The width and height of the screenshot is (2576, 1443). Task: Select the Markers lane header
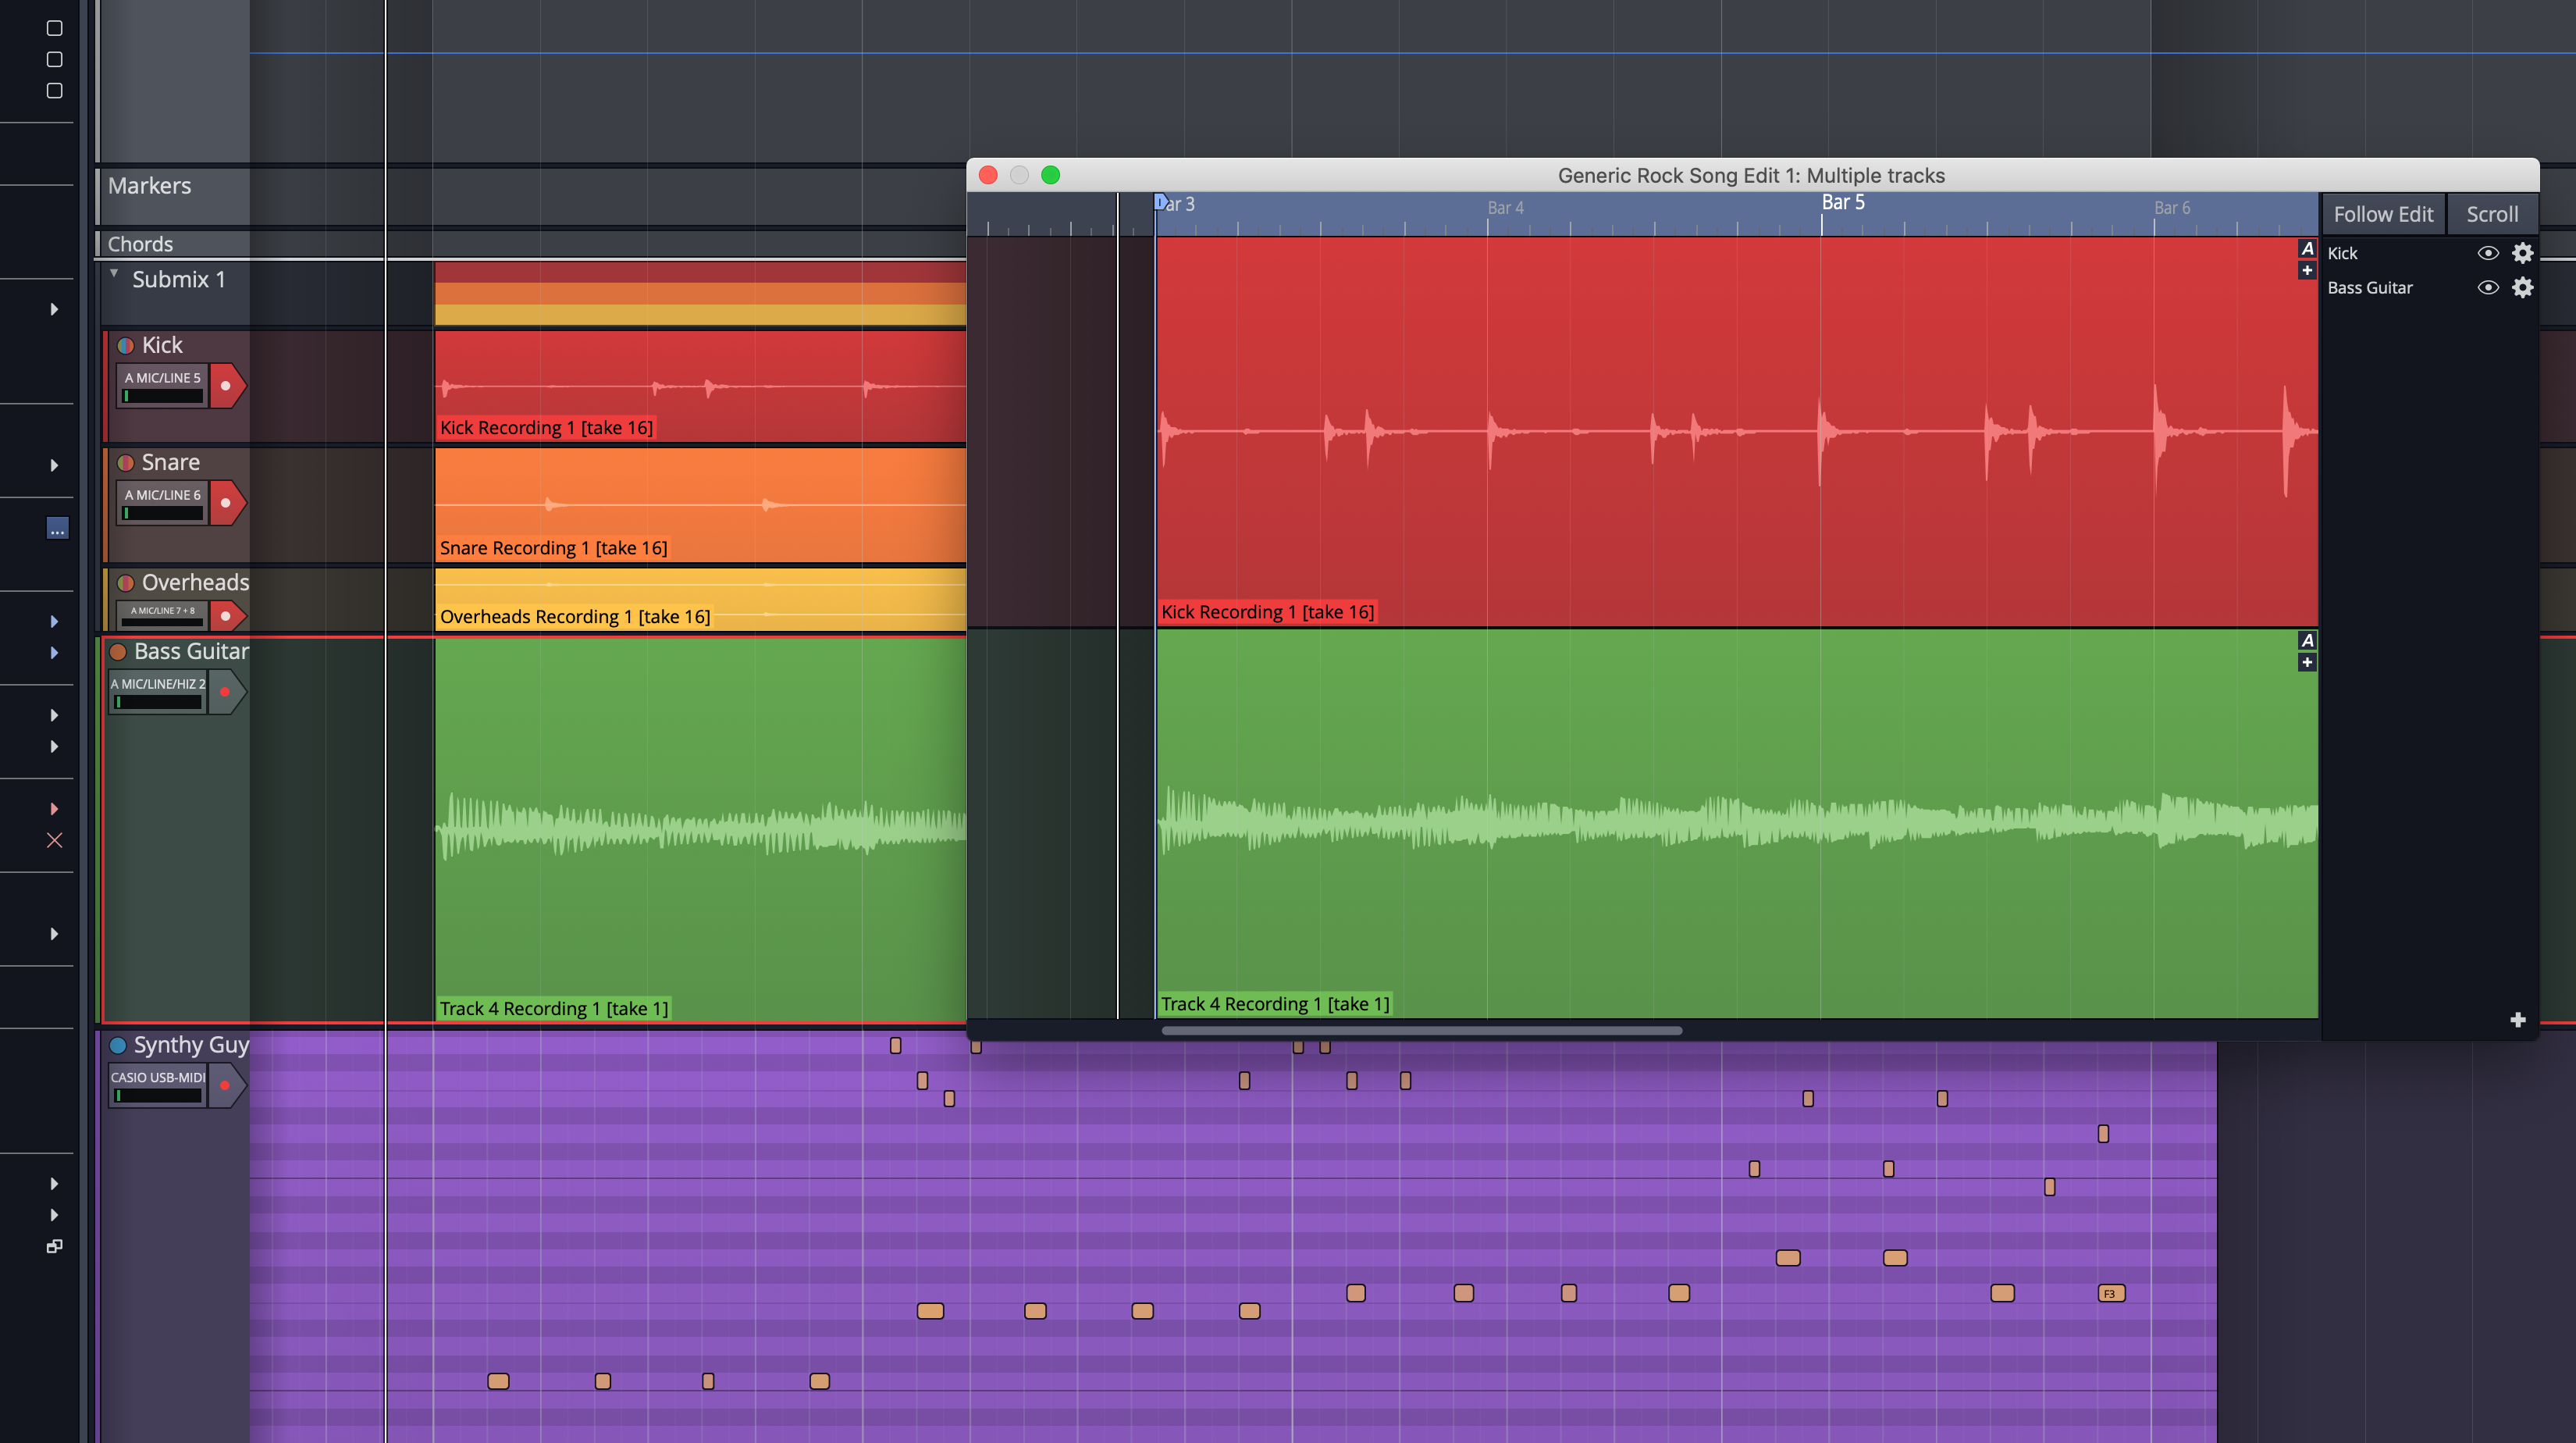point(150,185)
